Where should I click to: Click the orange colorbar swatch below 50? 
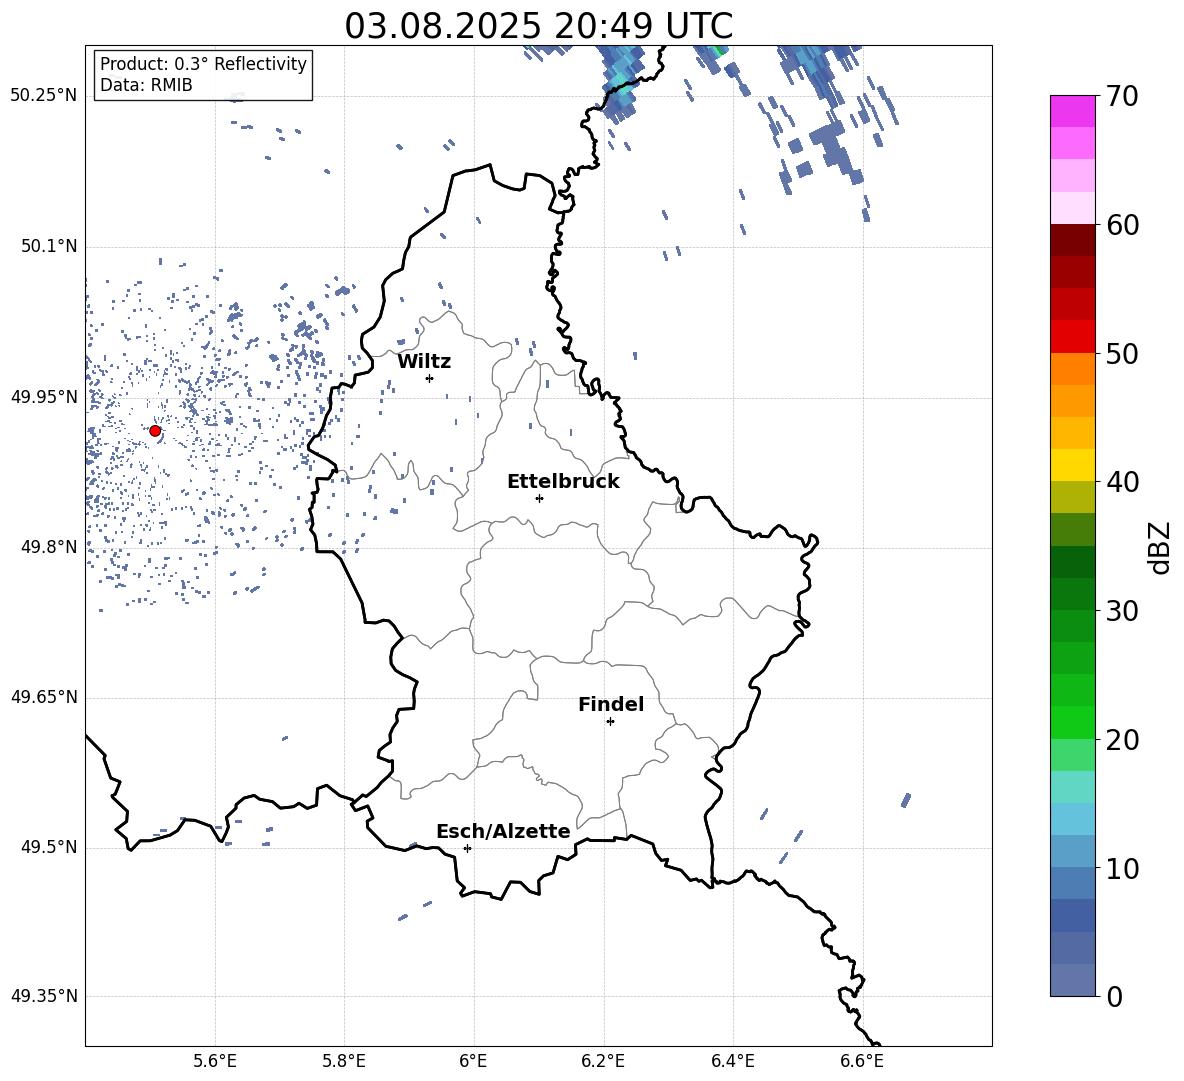(1072, 369)
